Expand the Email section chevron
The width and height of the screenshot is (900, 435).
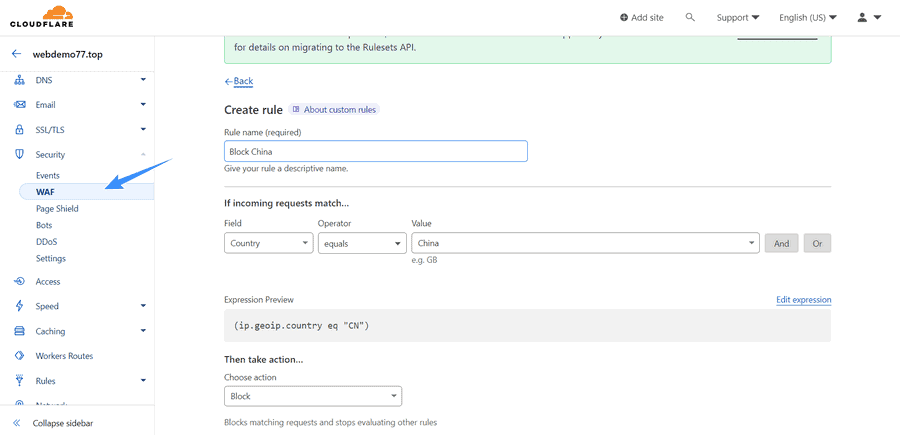[143, 105]
